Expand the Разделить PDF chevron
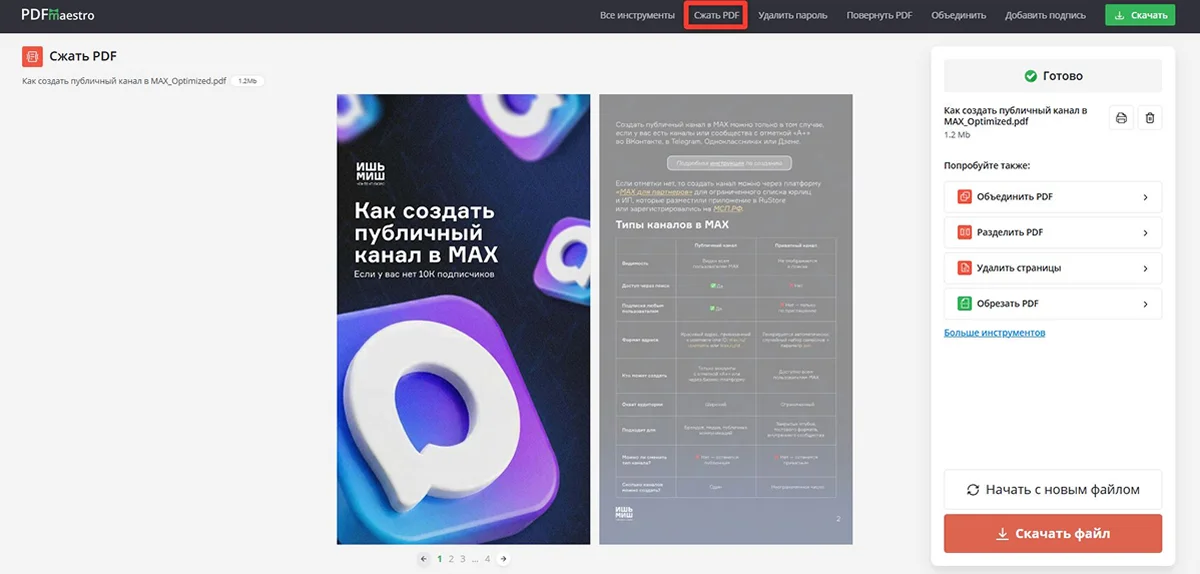Viewport: 1200px width, 574px height. click(x=1145, y=232)
